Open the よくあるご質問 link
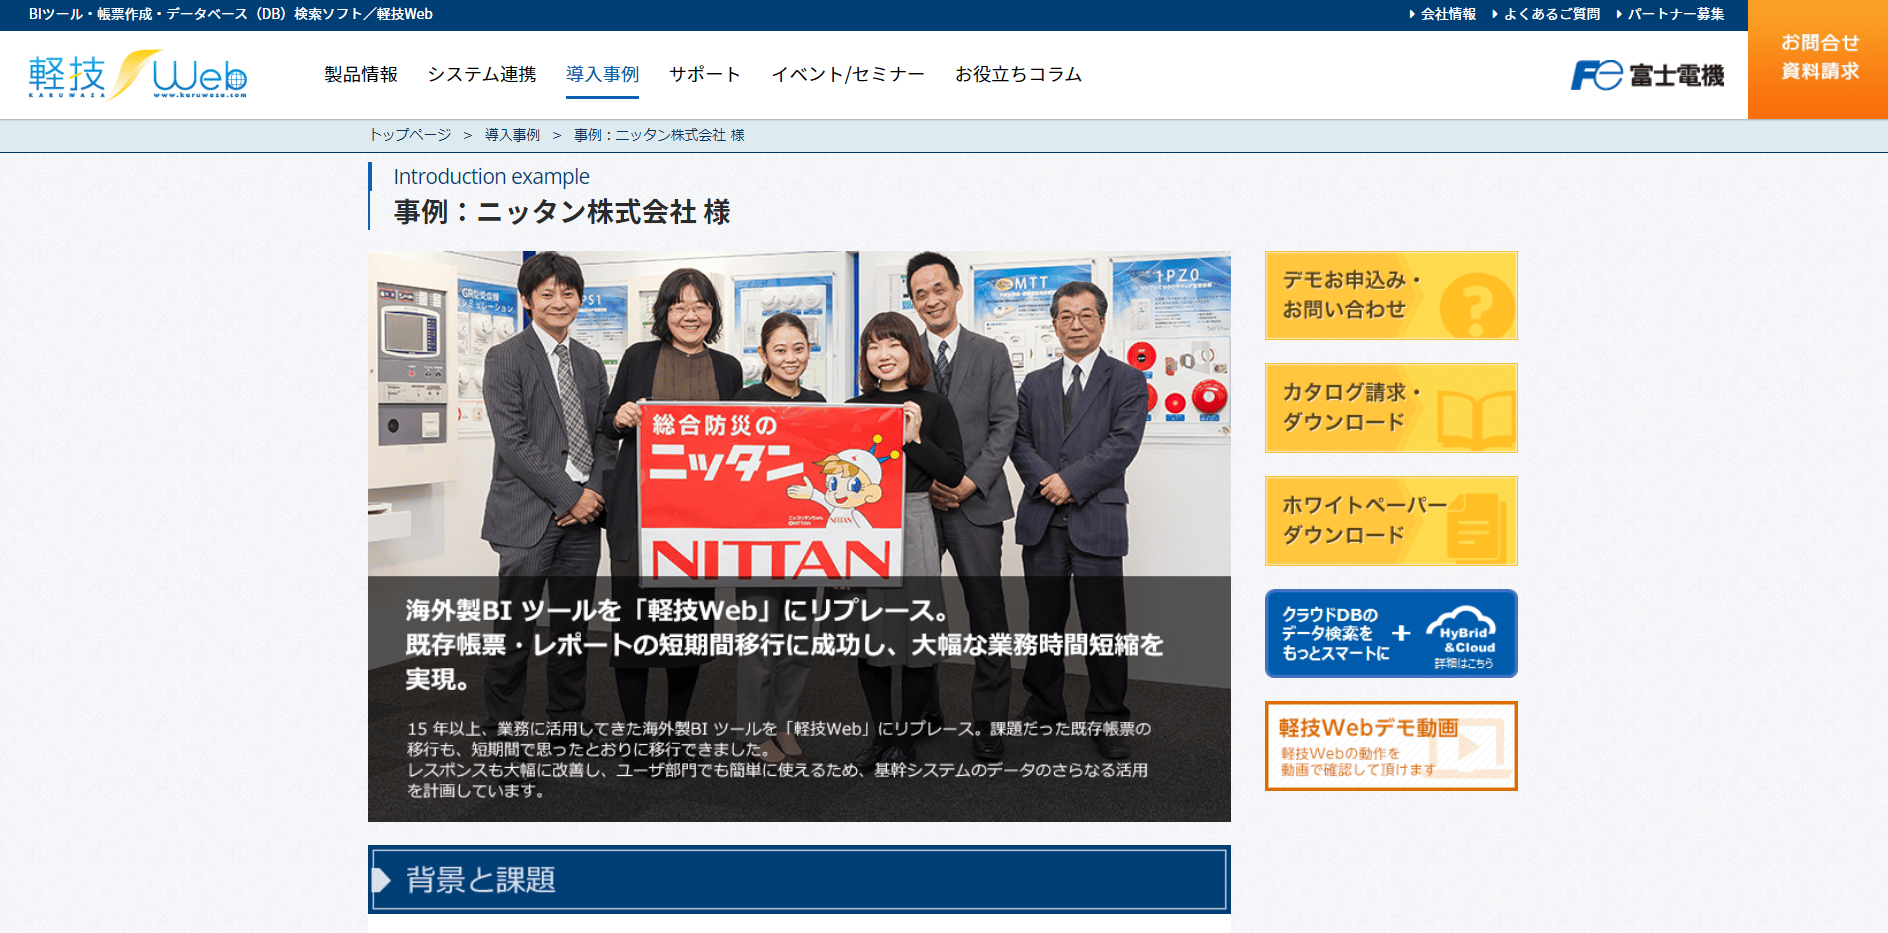 (x=1546, y=14)
